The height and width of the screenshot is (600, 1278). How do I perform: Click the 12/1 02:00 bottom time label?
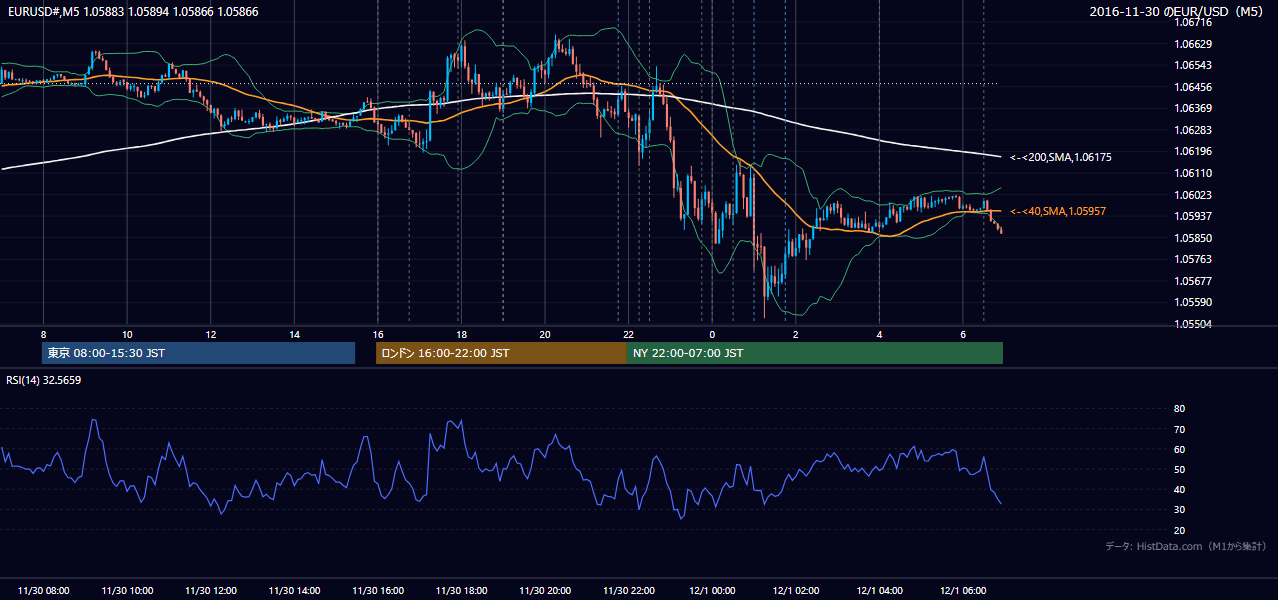(795, 591)
